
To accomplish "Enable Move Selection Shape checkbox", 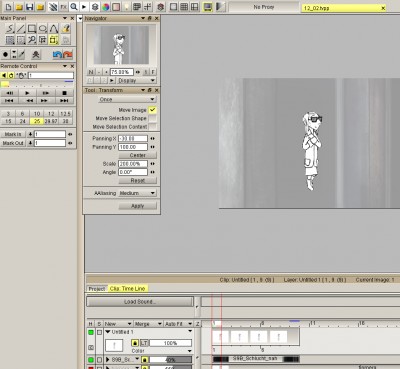I will click(x=152, y=118).
